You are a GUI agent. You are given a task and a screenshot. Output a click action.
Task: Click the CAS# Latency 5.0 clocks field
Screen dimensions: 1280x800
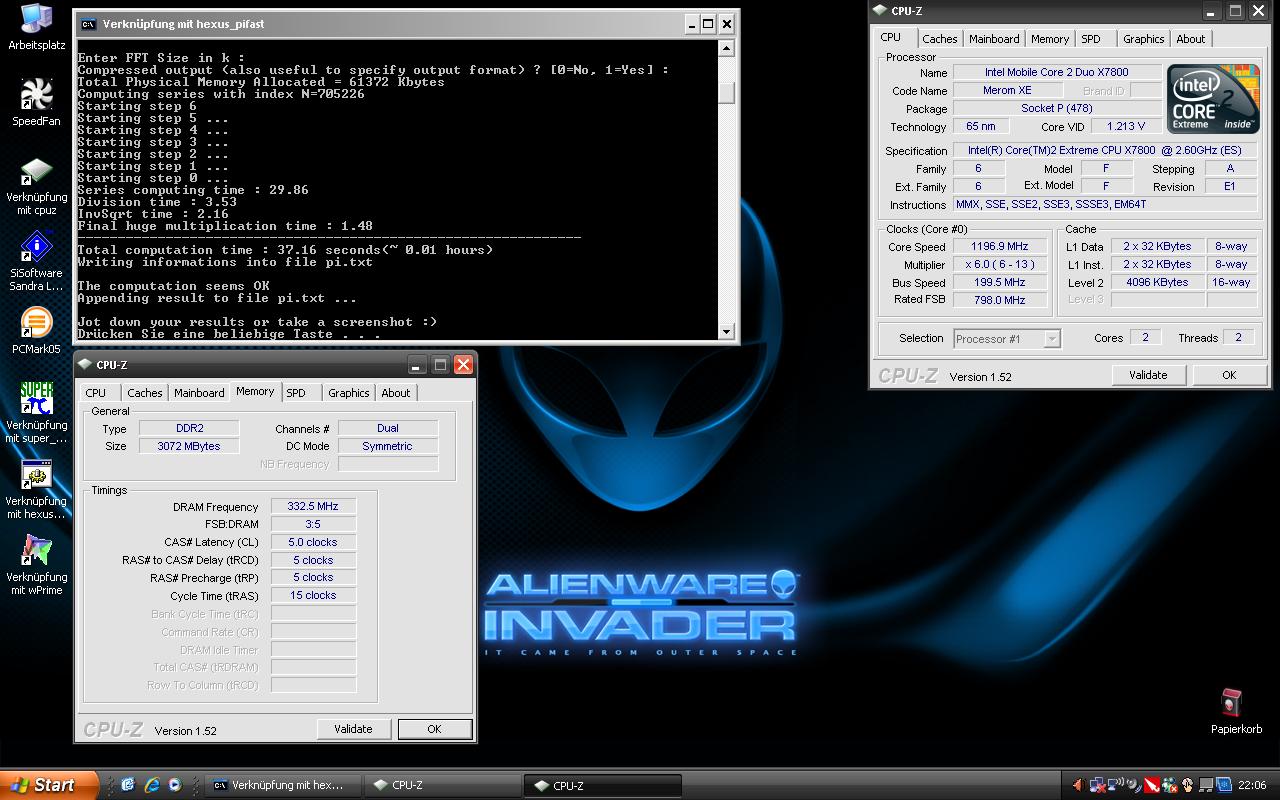coord(313,542)
